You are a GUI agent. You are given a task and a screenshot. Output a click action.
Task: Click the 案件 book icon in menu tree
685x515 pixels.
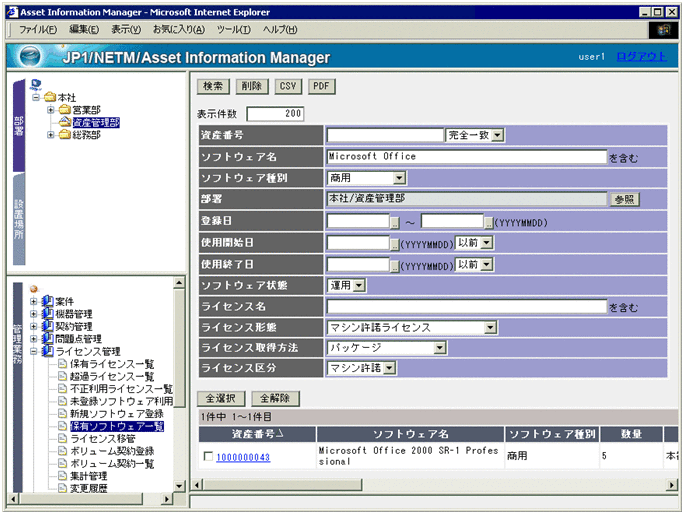[47, 300]
